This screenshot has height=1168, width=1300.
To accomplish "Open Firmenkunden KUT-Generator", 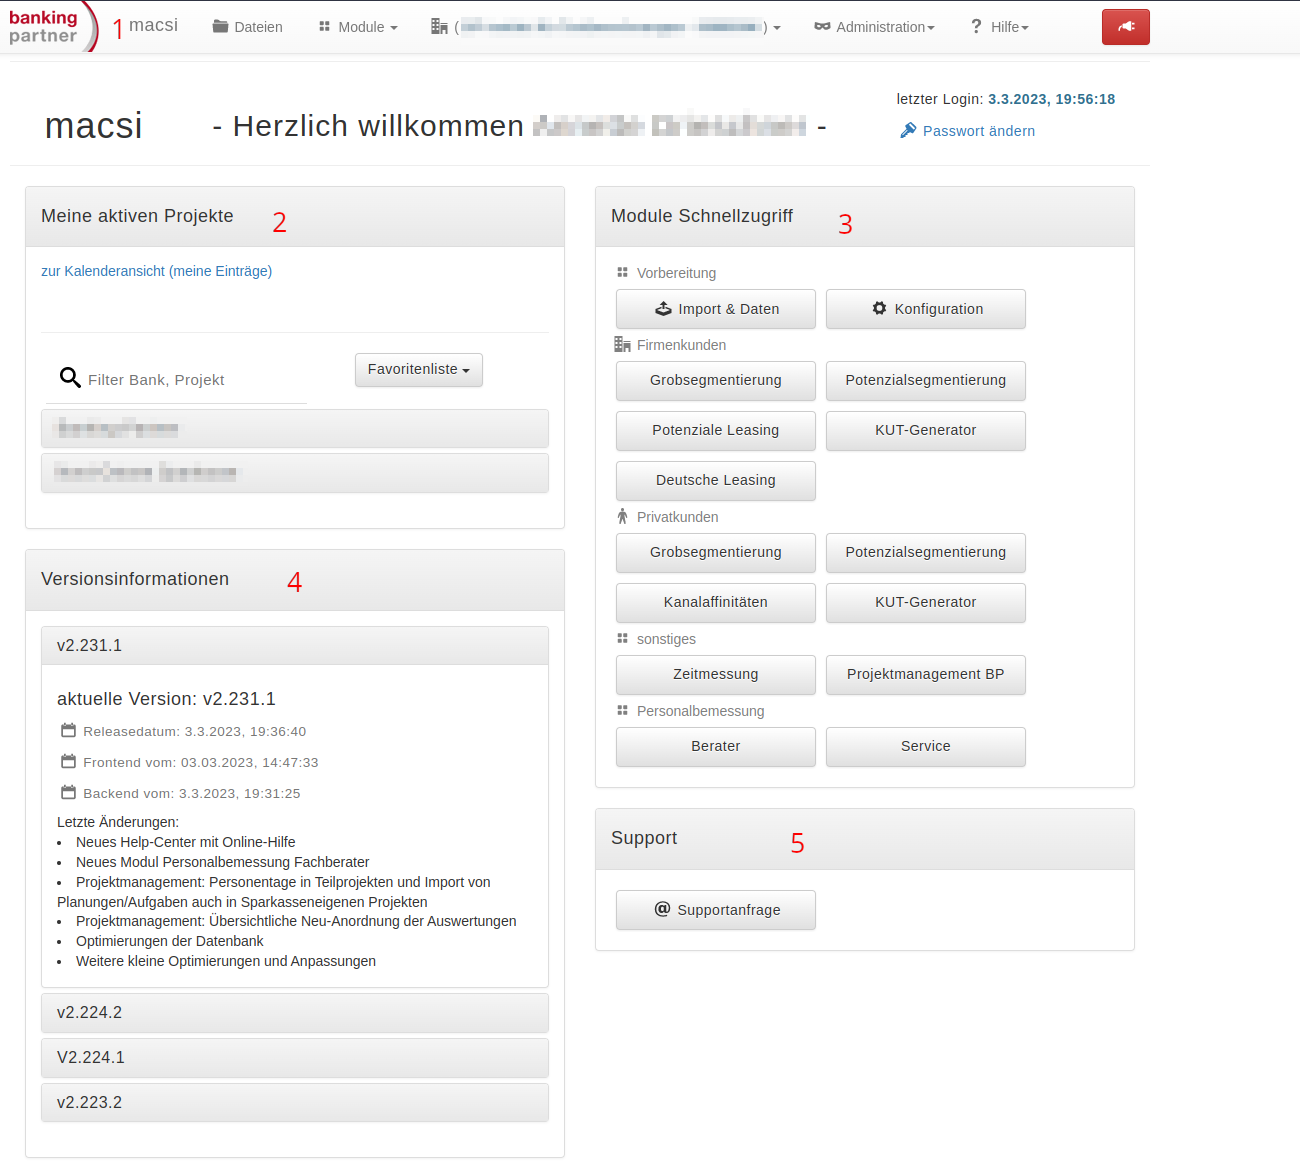I will tap(926, 431).
